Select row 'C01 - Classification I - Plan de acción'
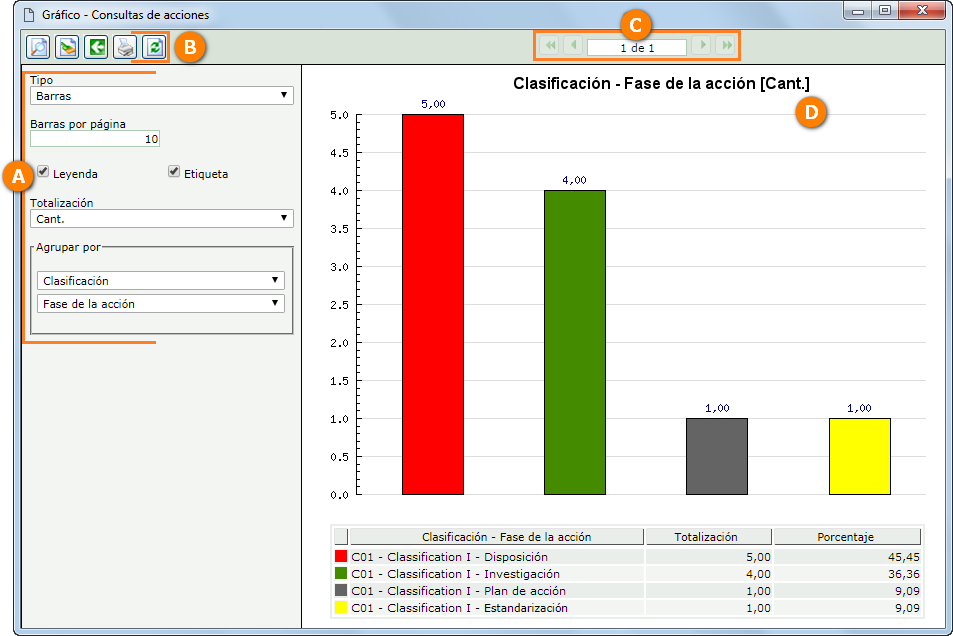The image size is (953, 636). click(628, 591)
